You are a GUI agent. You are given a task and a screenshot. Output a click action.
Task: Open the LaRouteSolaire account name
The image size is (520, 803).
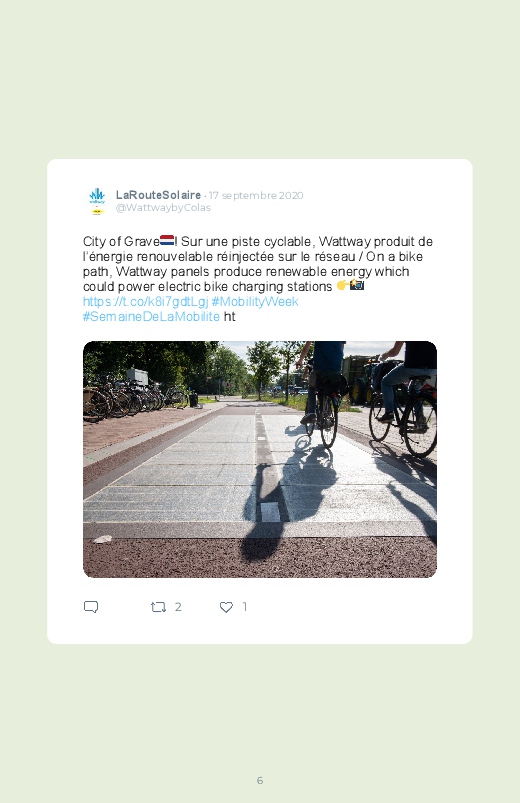(x=158, y=195)
